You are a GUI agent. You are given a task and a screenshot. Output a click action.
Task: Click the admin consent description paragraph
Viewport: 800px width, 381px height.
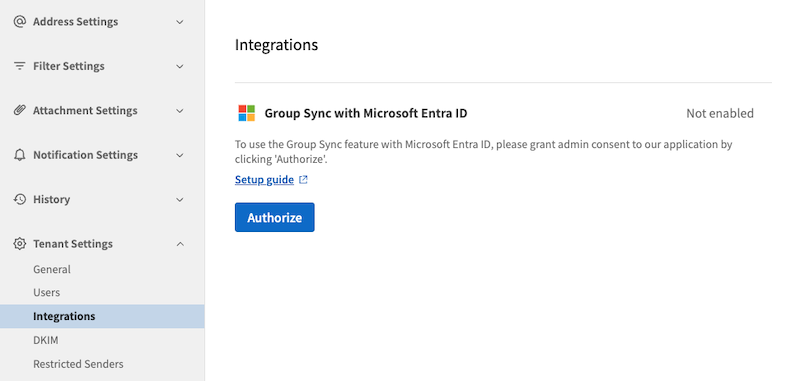(x=484, y=151)
